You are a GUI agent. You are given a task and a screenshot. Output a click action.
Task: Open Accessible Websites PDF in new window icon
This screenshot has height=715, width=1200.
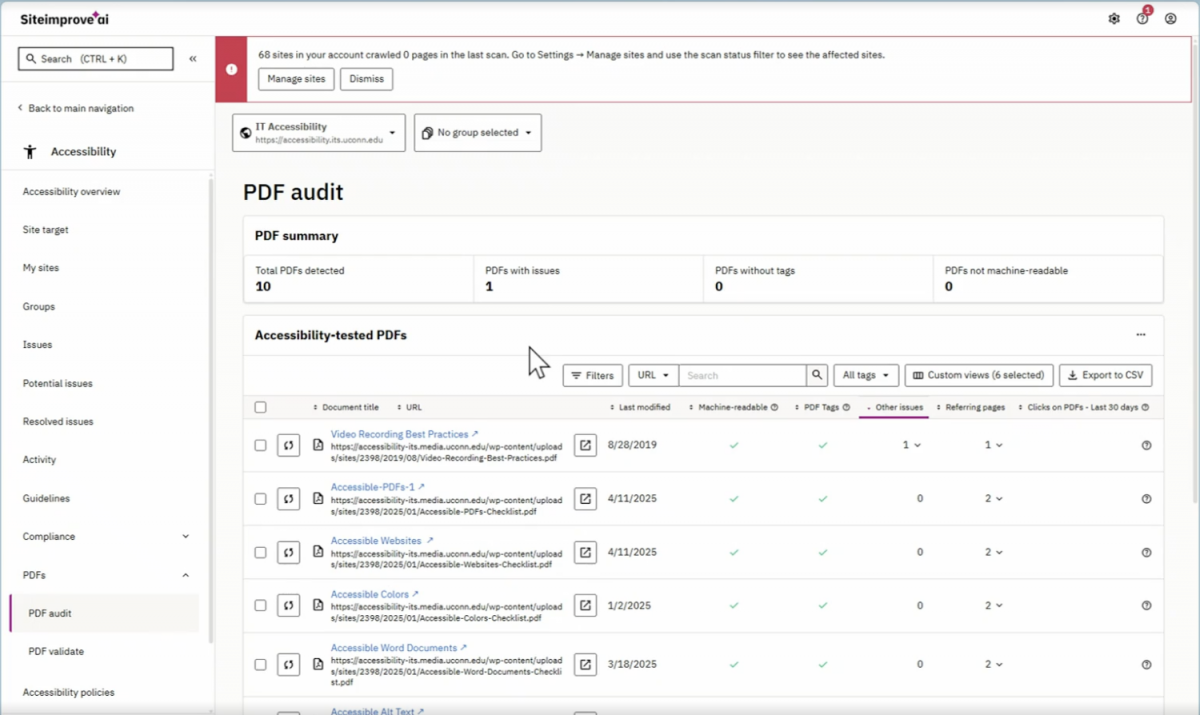[x=585, y=552]
